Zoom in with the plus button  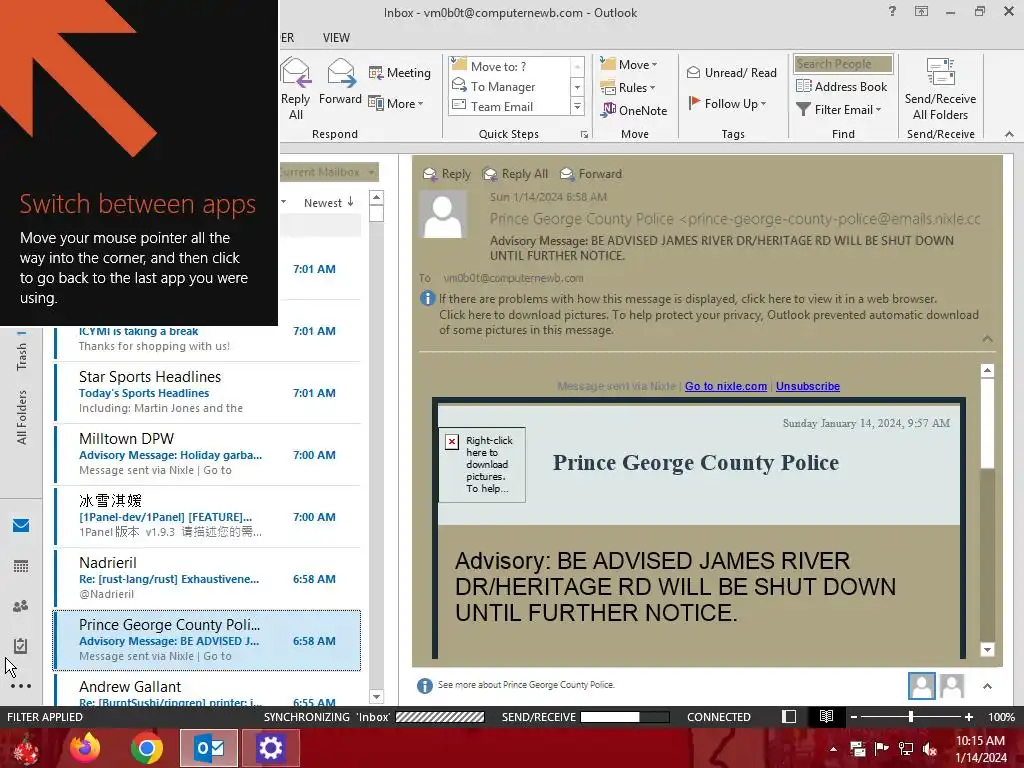pyautogui.click(x=969, y=717)
